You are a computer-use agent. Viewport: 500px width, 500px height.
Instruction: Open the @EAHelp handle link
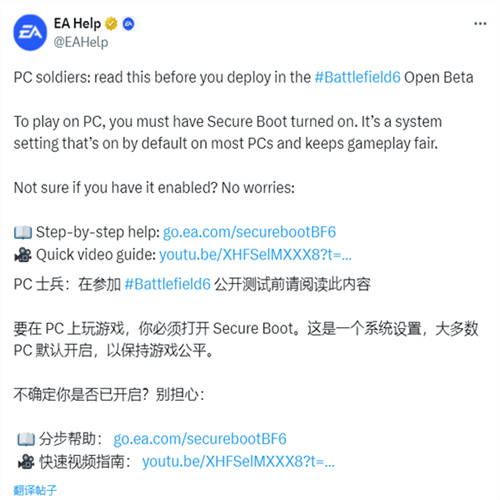tap(81, 42)
